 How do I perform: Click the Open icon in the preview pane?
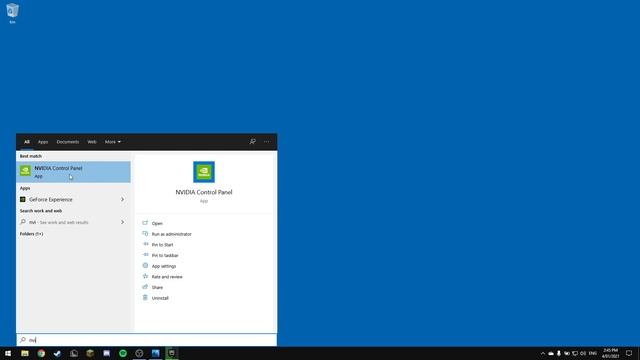tap(145, 223)
